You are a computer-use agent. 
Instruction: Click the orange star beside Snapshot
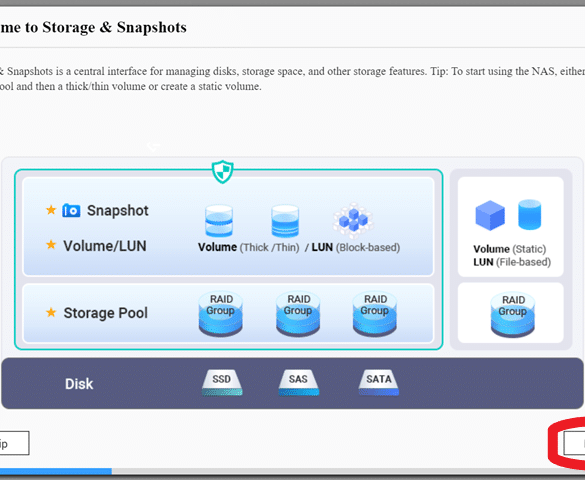pos(51,210)
